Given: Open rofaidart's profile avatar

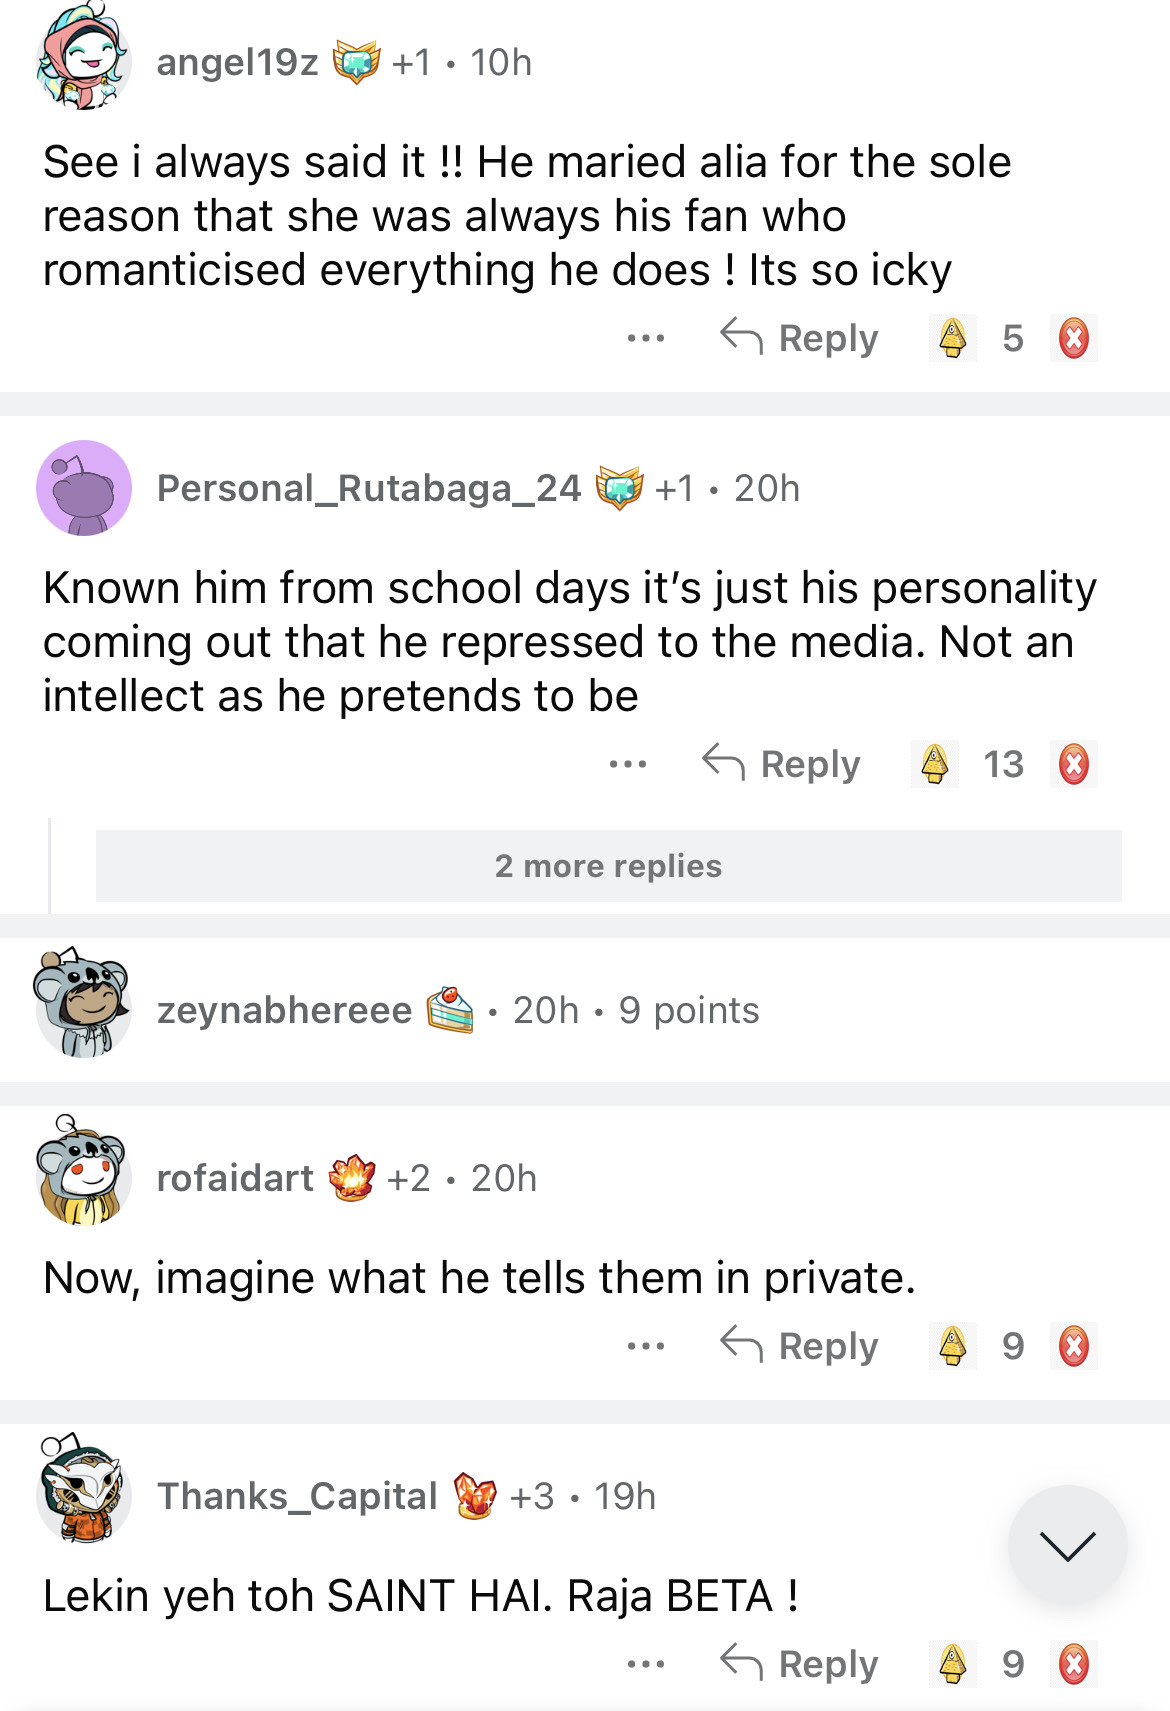Looking at the screenshot, I should 84,1172.
